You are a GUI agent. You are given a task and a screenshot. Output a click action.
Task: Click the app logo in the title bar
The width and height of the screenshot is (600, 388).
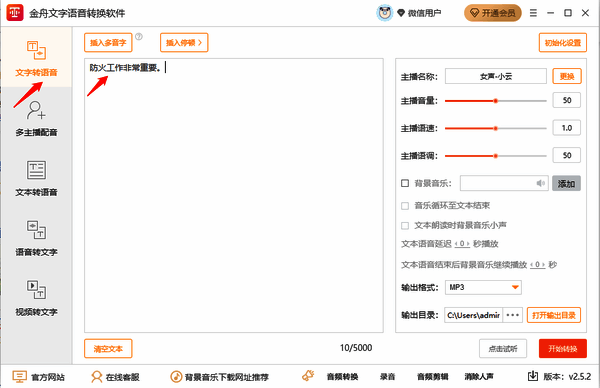[15, 13]
